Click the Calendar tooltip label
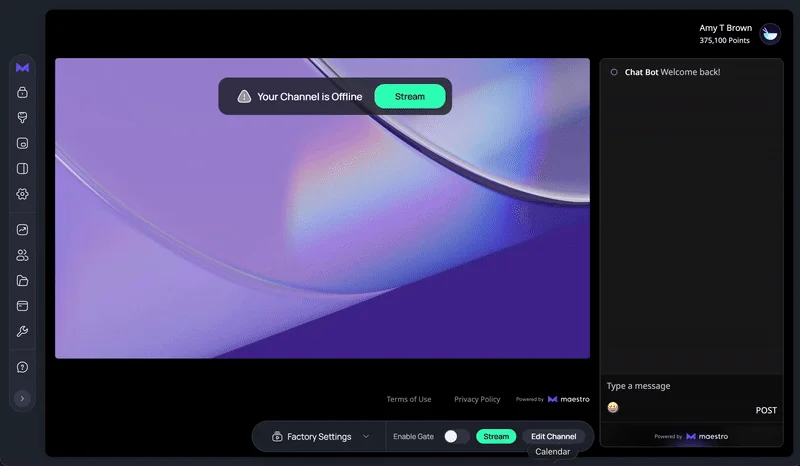The height and width of the screenshot is (466, 800). 553,452
